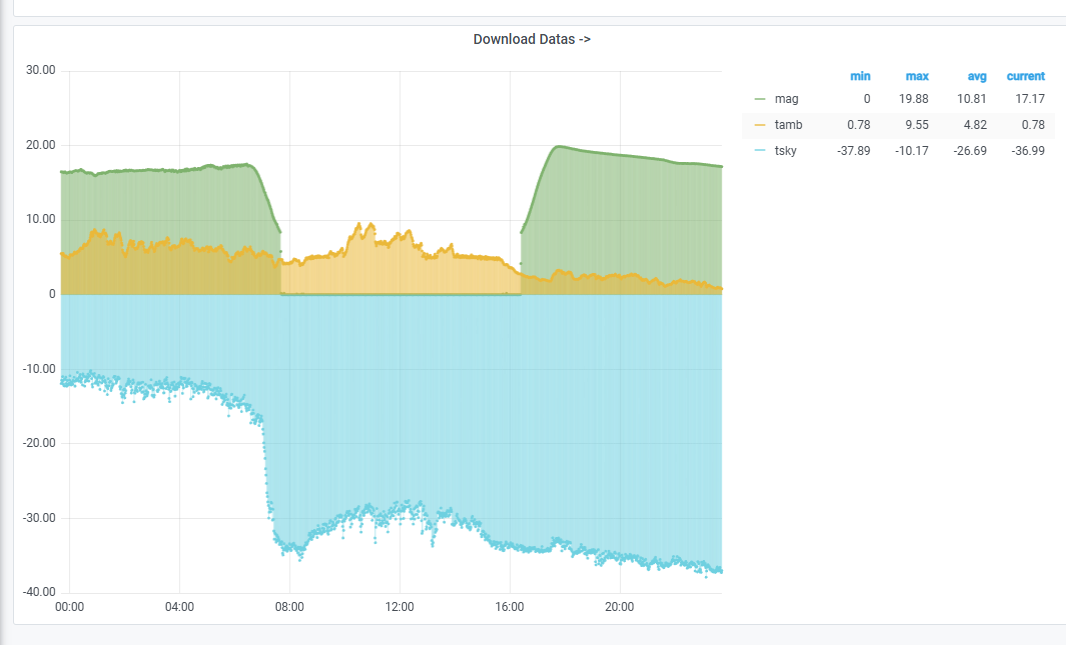Sort legend by avg column

point(977,76)
